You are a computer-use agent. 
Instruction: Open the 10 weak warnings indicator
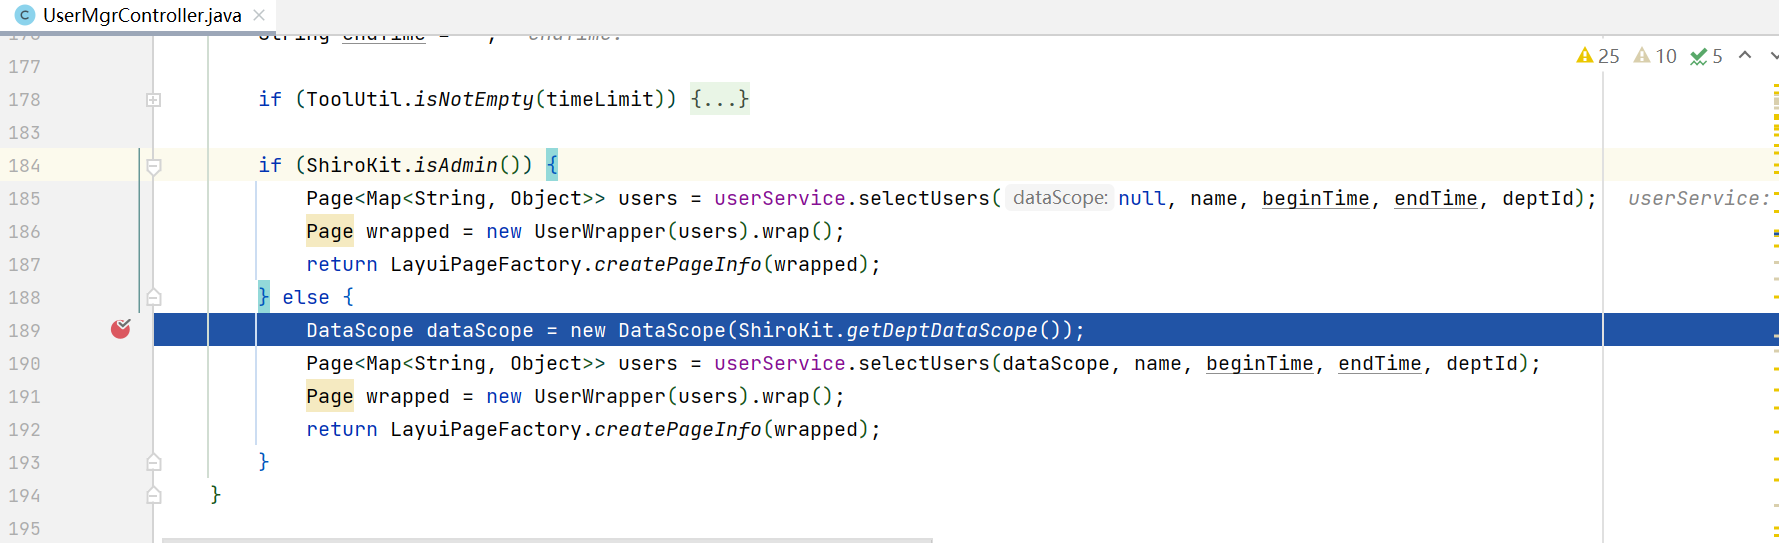pyautogui.click(x=1655, y=56)
